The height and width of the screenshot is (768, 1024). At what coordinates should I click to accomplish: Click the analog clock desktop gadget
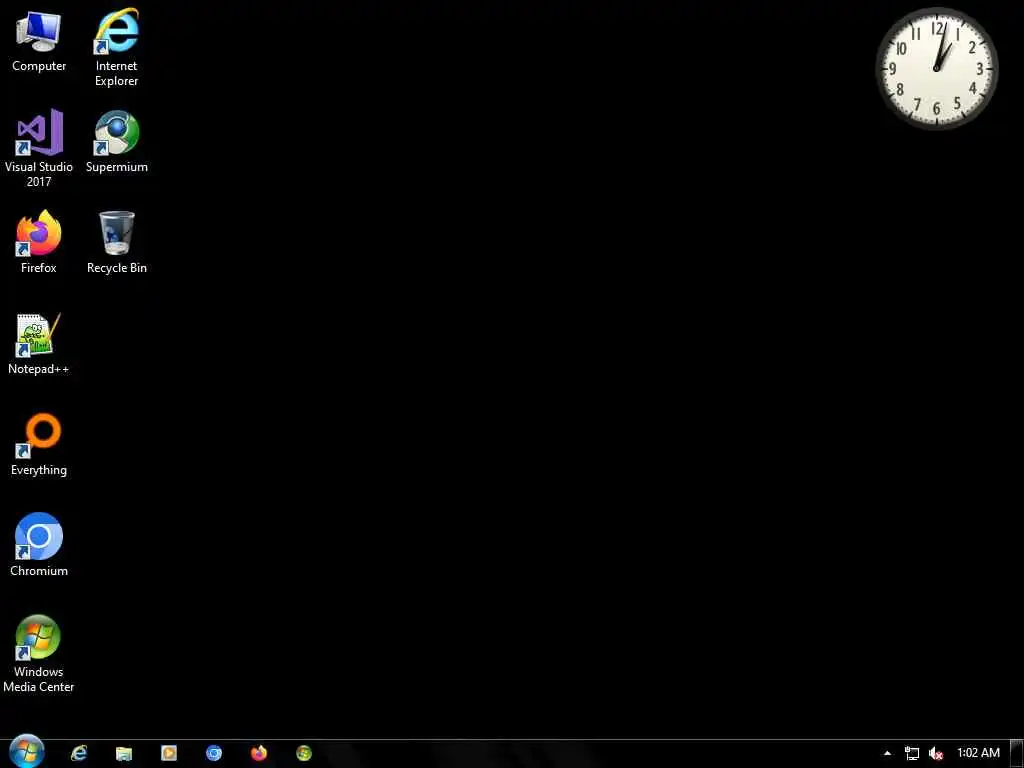936,68
